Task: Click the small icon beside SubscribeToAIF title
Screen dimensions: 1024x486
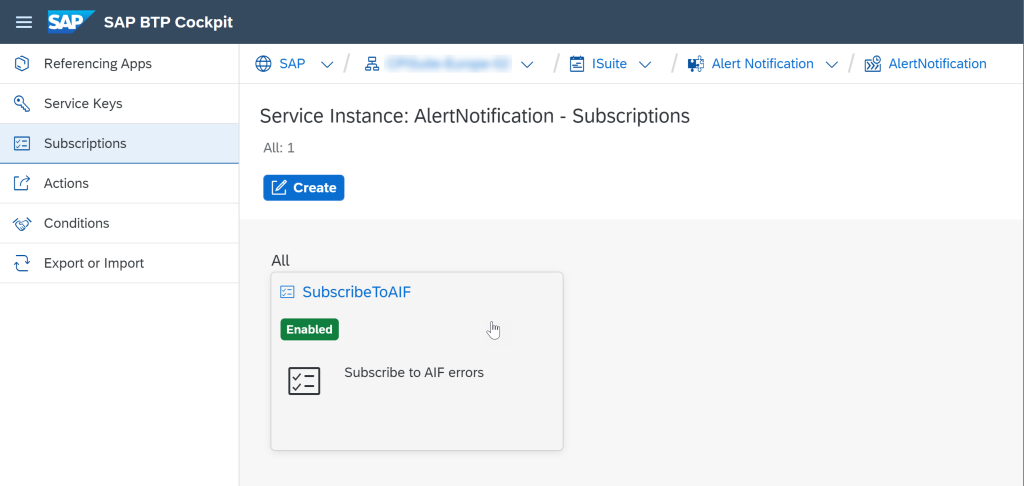Action: 287,292
